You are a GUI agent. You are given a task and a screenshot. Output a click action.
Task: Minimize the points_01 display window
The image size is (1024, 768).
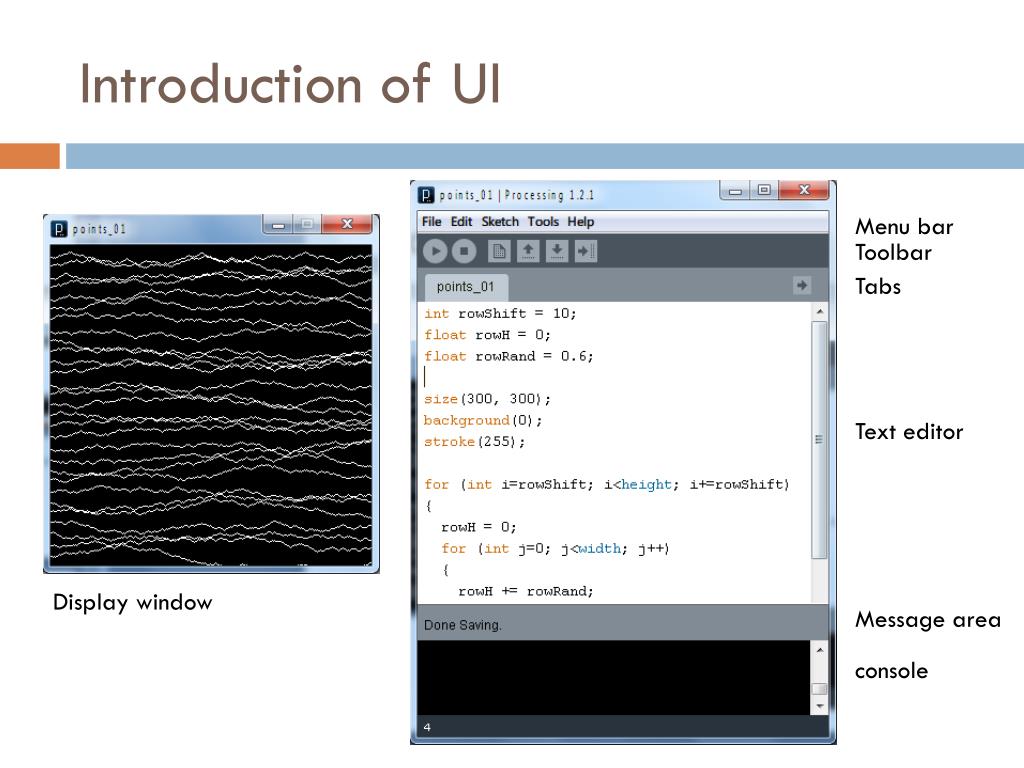(x=278, y=225)
